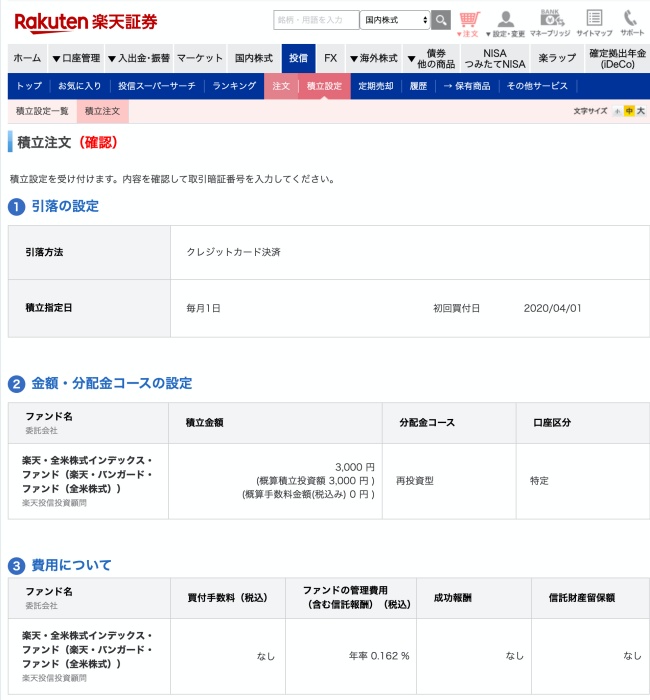The image size is (650, 700).
Task: Switch to 積立注文 sub-tab
Action: click(103, 111)
